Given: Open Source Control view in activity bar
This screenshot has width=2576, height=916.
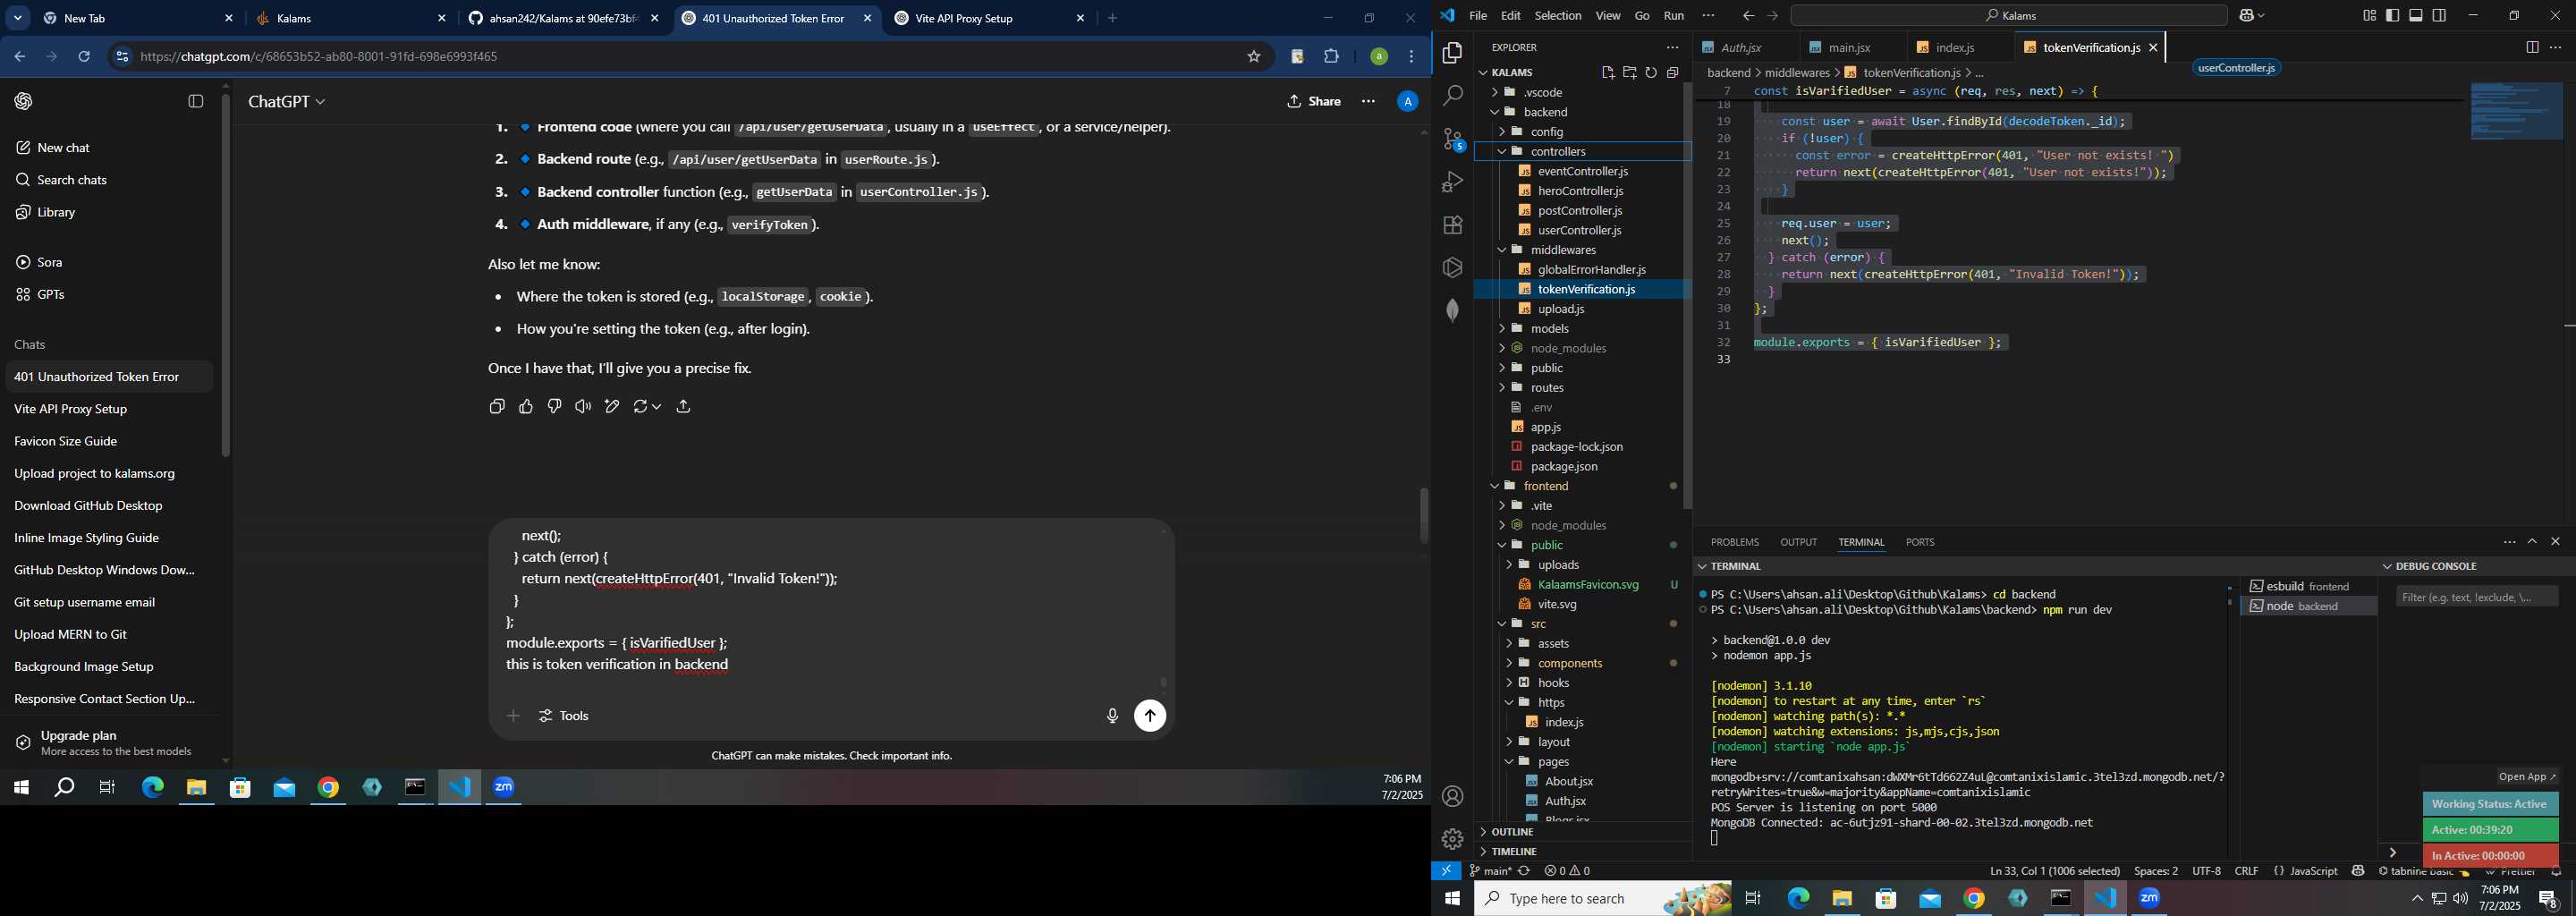Looking at the screenshot, I should (x=1452, y=139).
